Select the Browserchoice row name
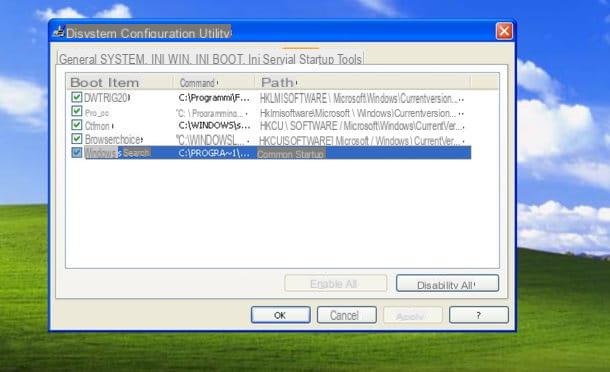The image size is (610, 372). pos(114,139)
